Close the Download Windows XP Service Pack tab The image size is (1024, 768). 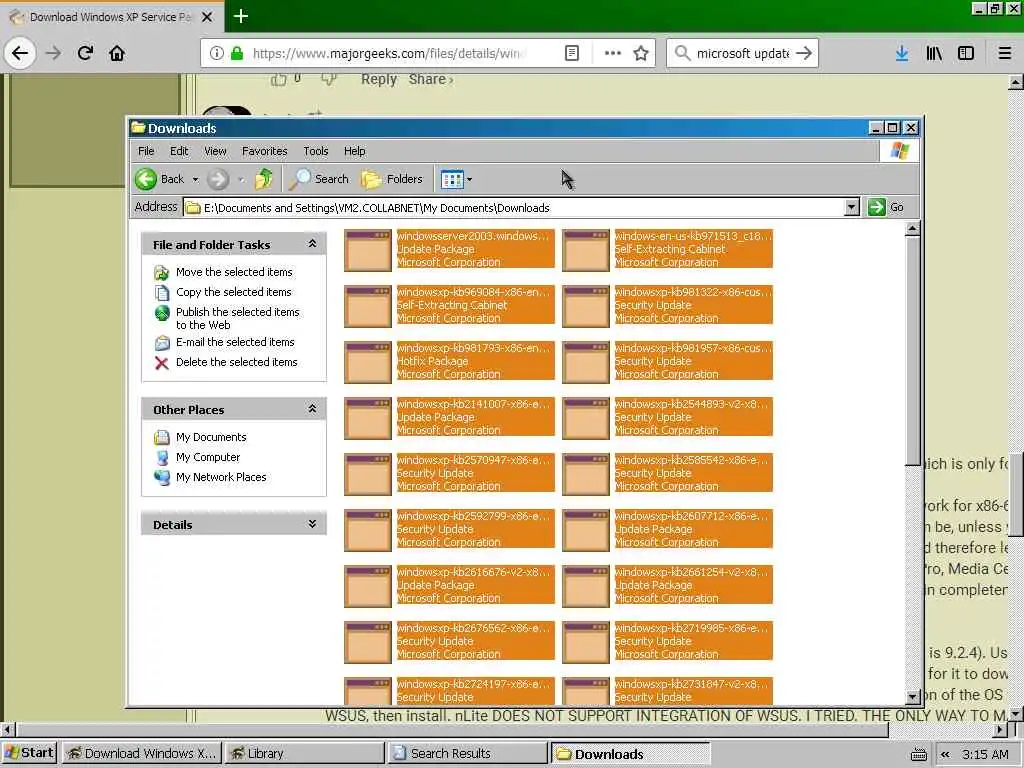click(206, 17)
